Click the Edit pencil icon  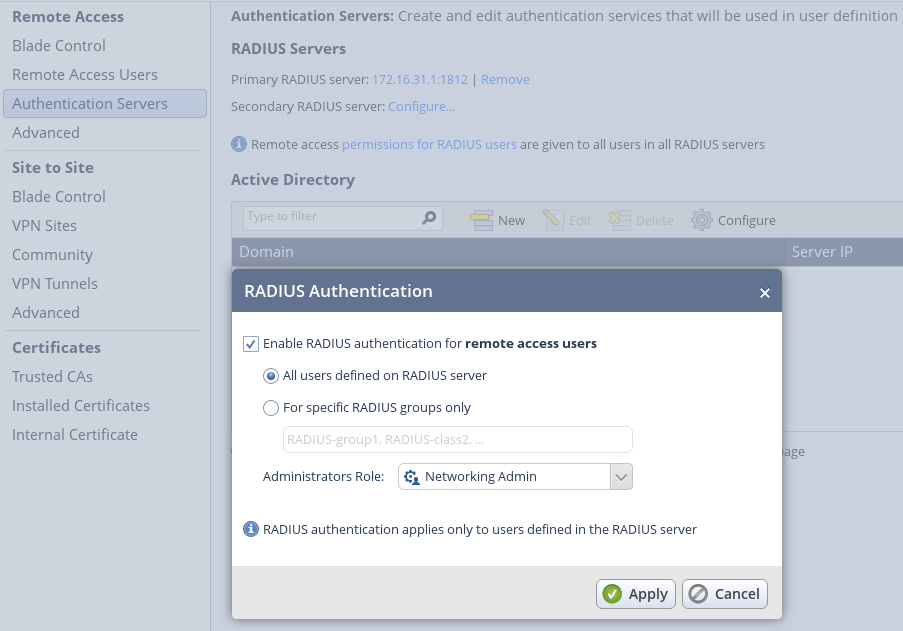(x=553, y=220)
